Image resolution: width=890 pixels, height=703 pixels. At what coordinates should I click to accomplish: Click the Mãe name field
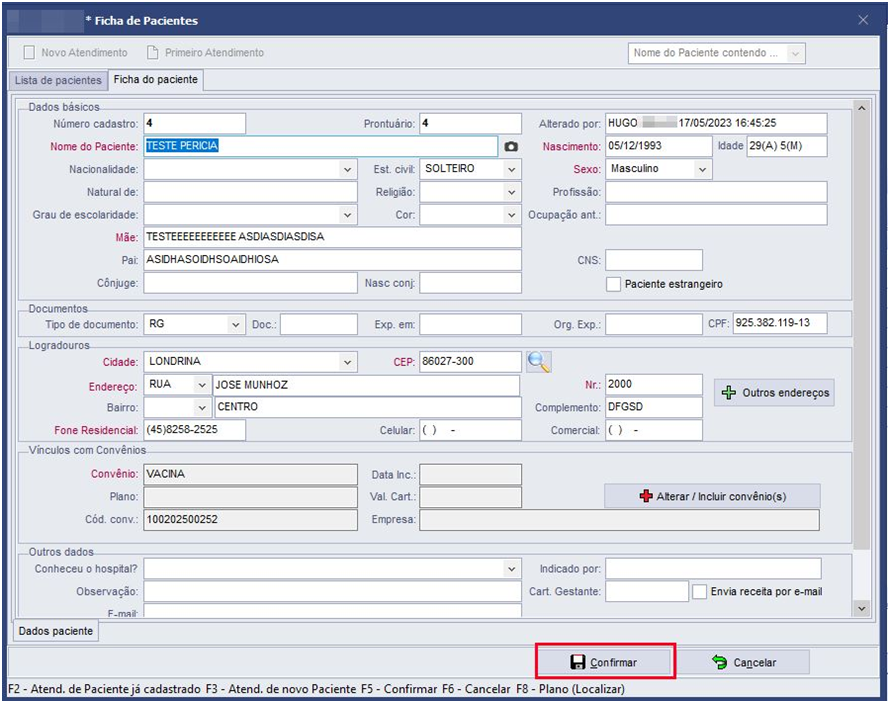[x=333, y=237]
